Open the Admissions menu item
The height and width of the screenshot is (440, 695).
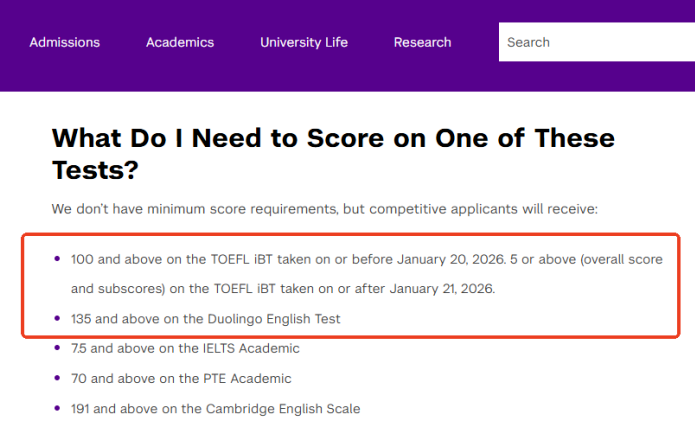coord(65,42)
